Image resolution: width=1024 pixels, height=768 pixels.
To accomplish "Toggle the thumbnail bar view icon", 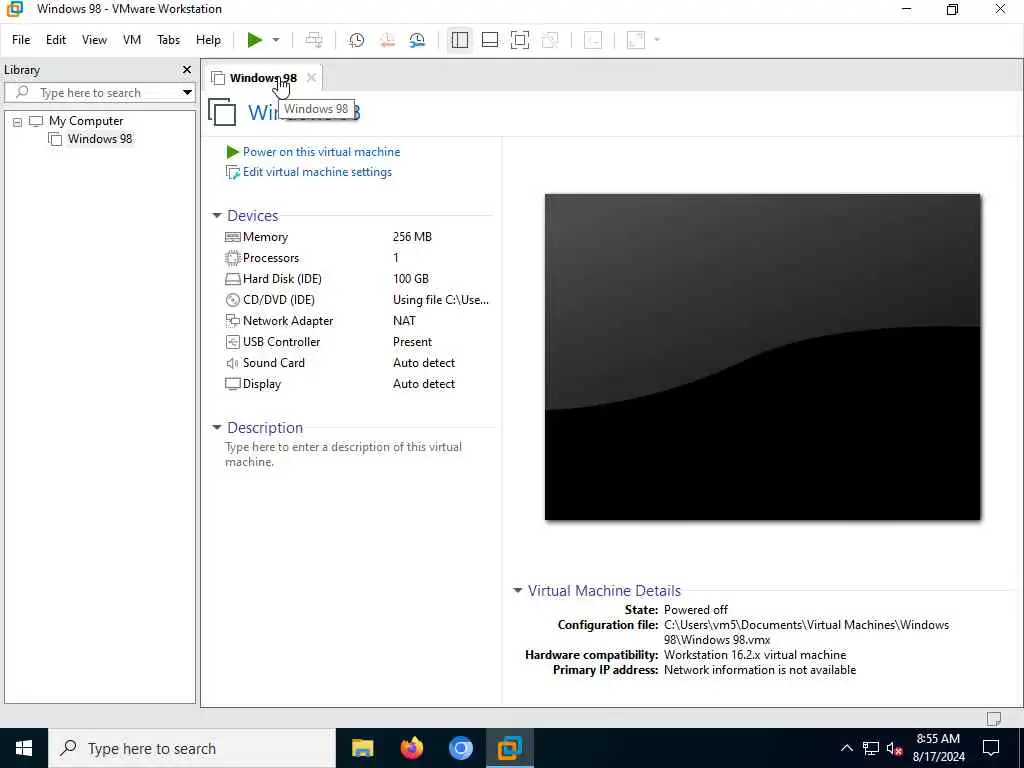I will (490, 40).
